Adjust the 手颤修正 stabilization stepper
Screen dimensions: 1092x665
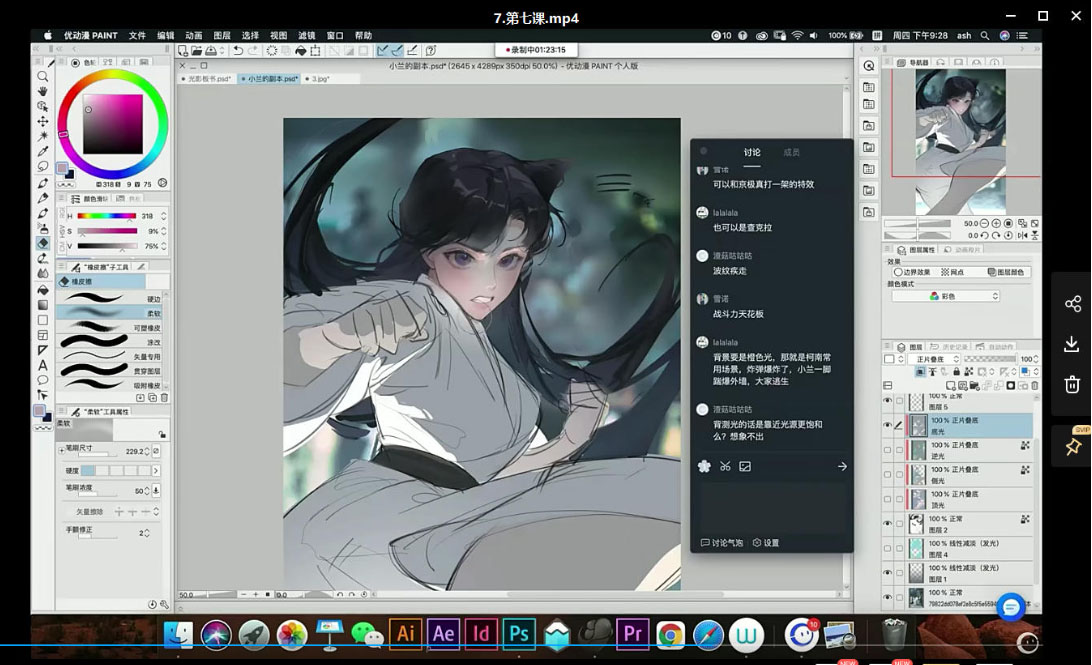click(147, 533)
